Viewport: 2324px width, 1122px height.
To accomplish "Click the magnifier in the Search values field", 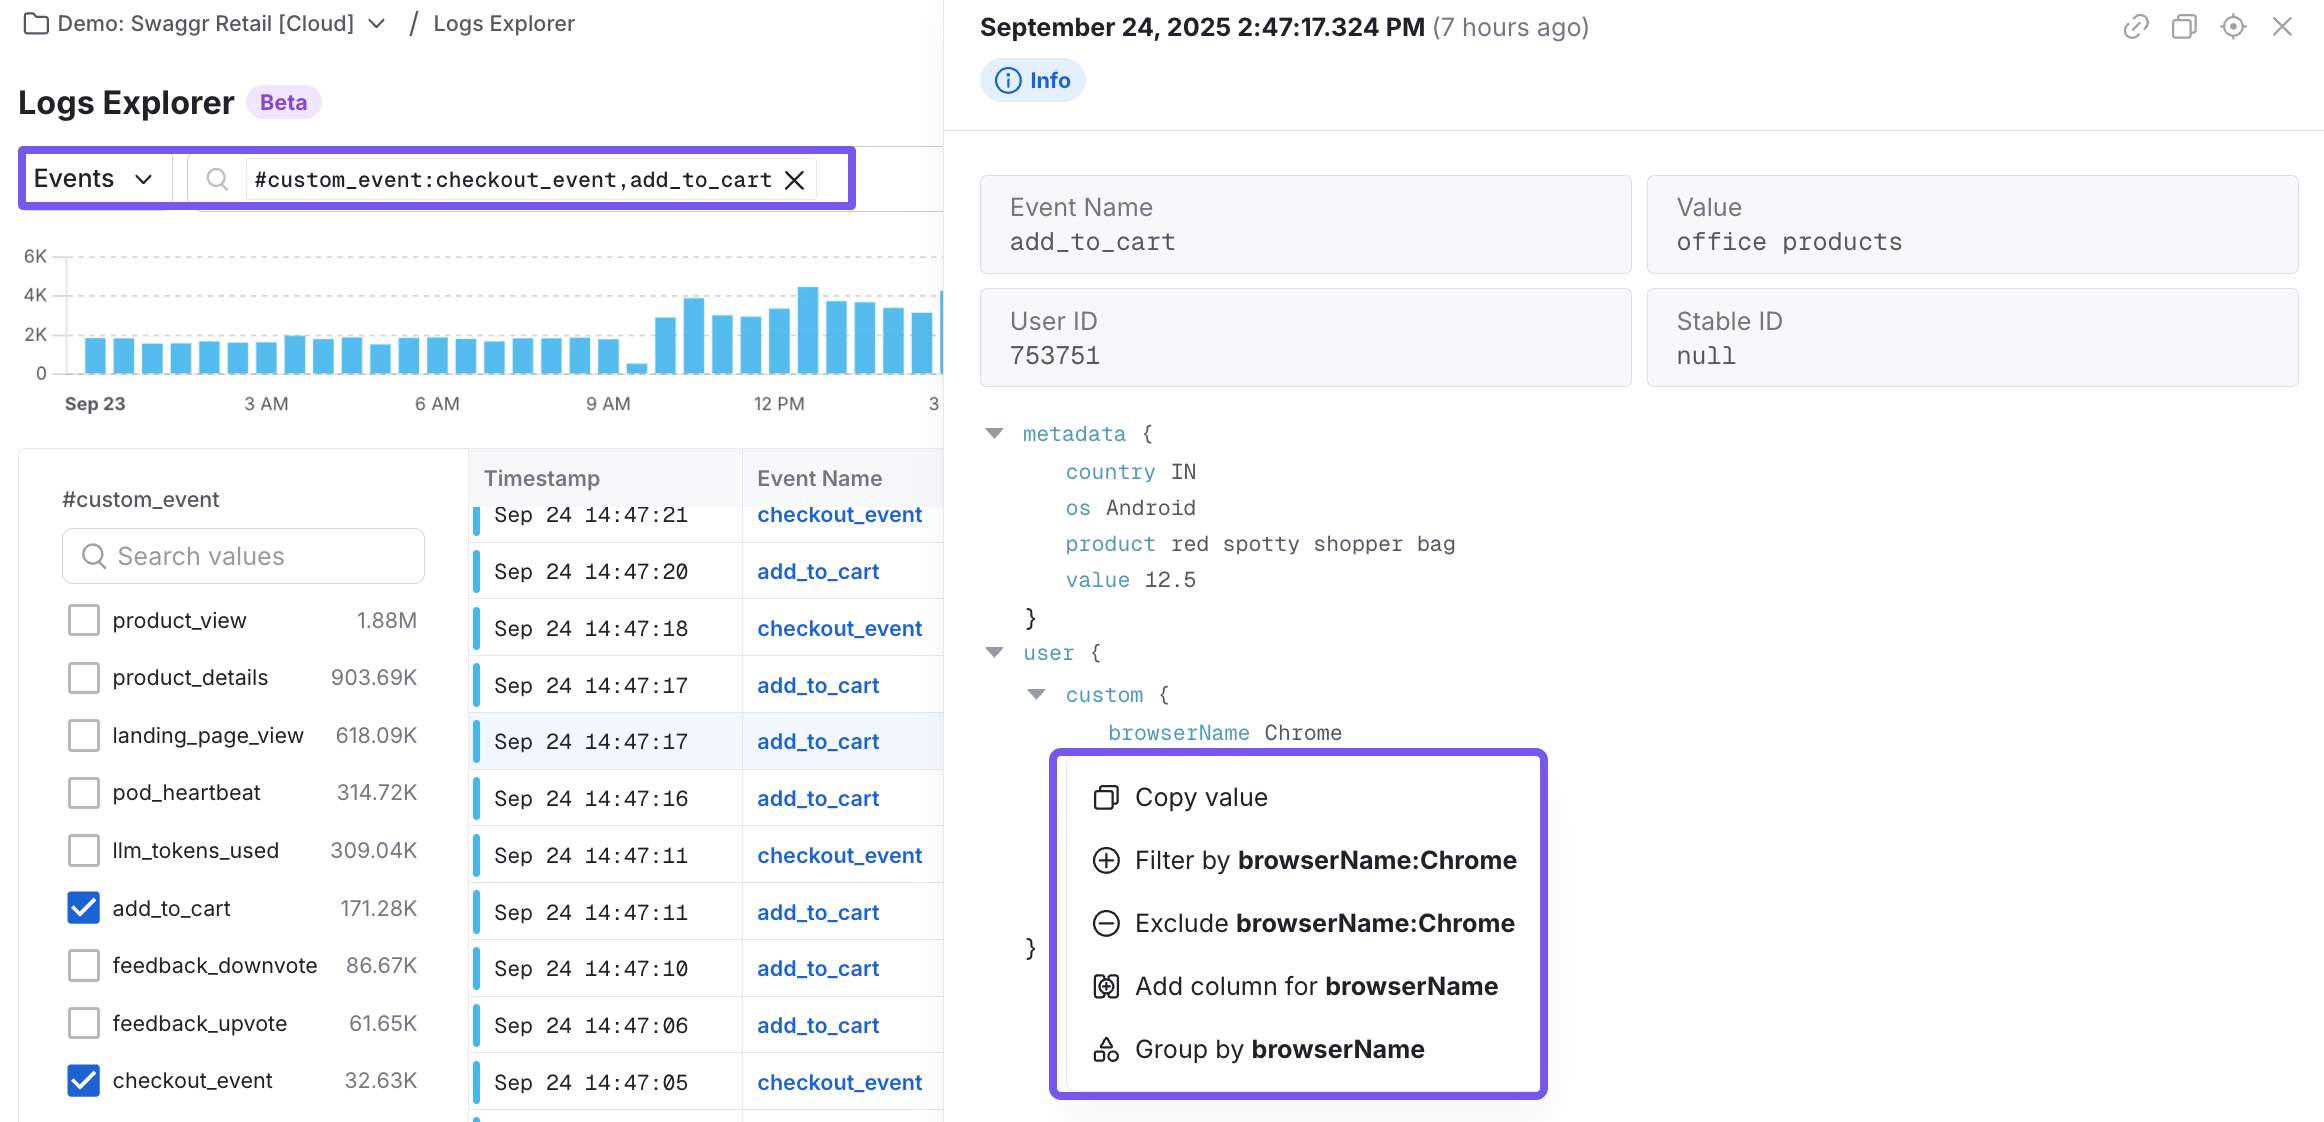I will (x=94, y=556).
